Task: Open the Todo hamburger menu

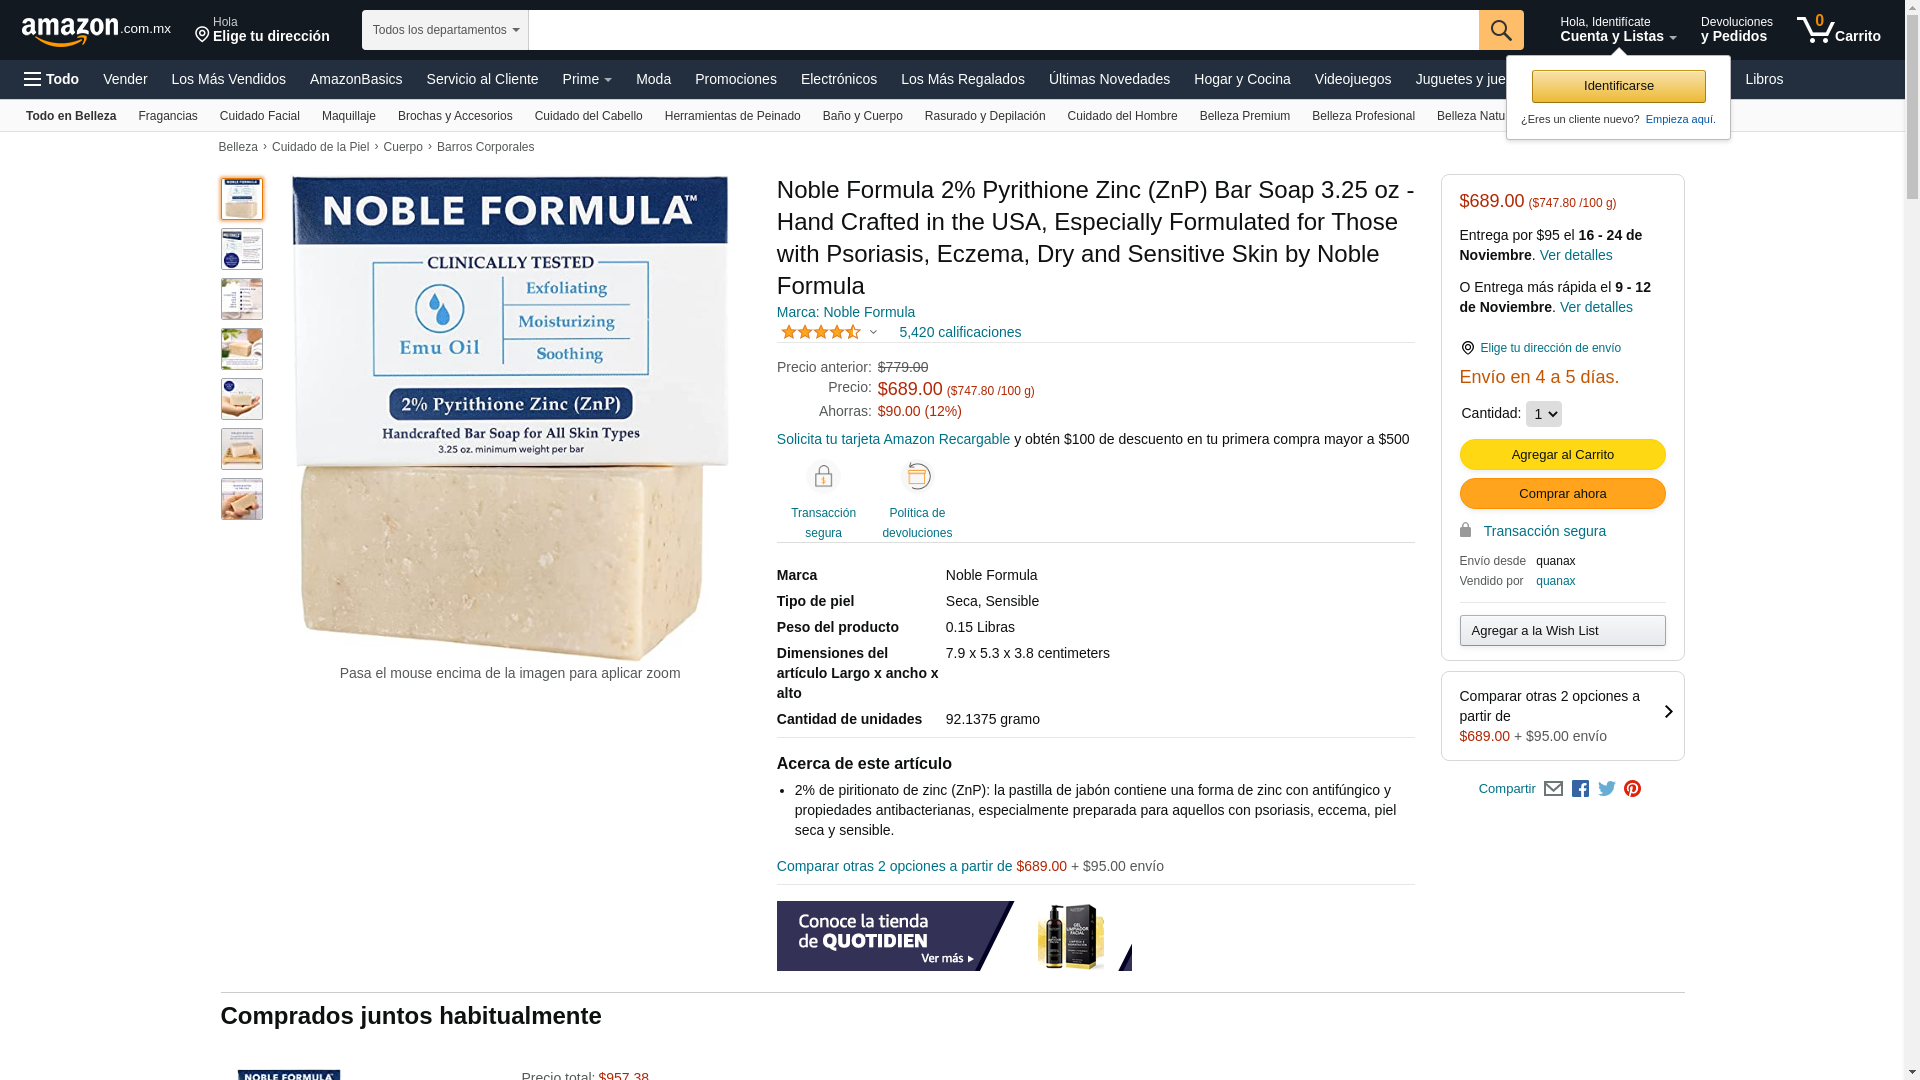Action: tap(52, 79)
